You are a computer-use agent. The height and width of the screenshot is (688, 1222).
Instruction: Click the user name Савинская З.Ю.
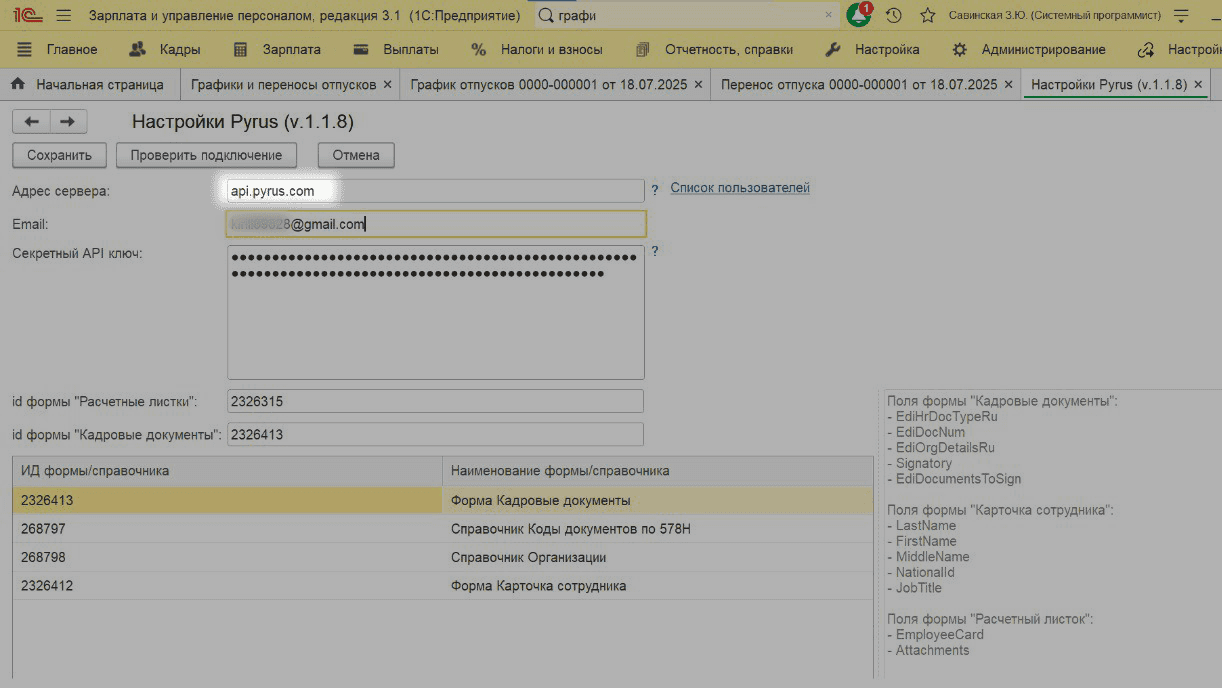coord(1055,15)
